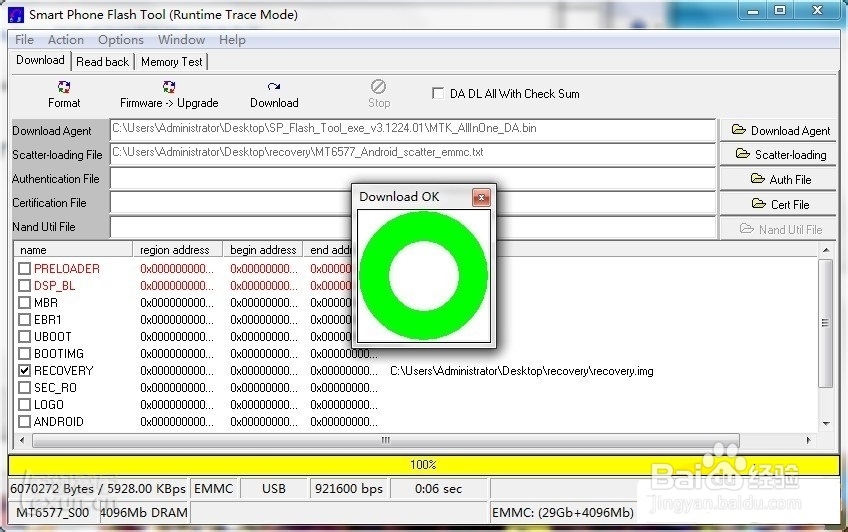Click the Authentication File input field
Viewport: 848px width, 532px height.
click(x=413, y=178)
